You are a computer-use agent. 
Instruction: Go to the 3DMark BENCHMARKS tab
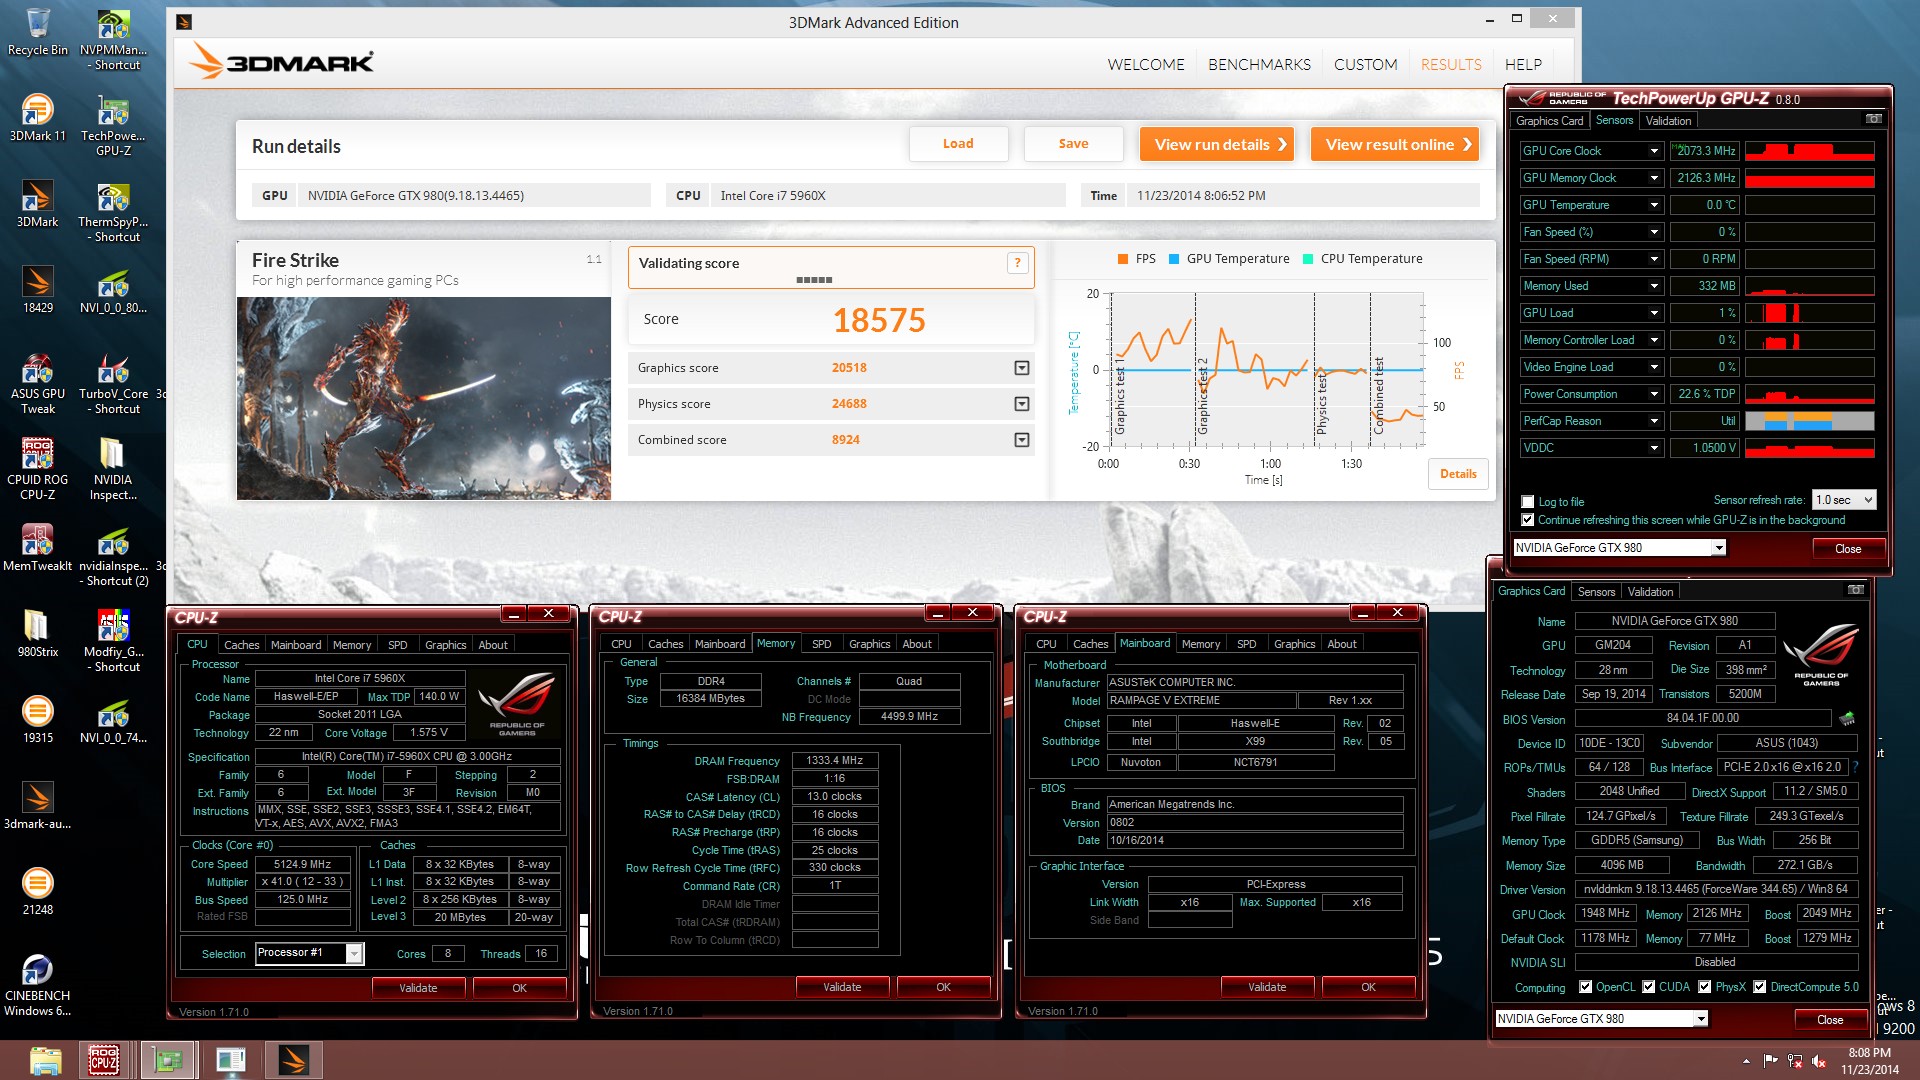[1259, 64]
